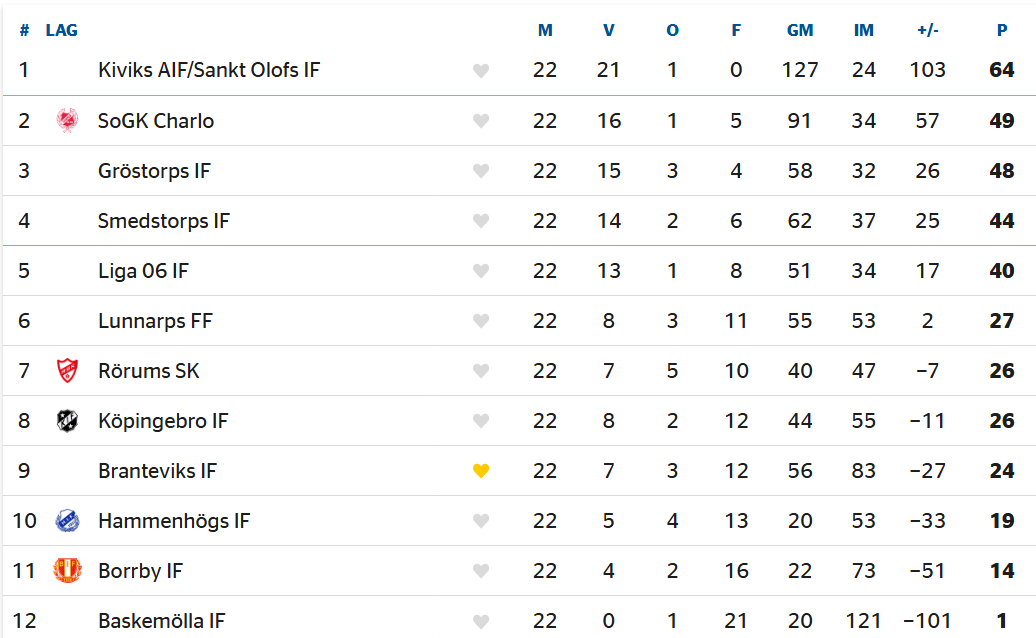Select the LAG column header
The height and width of the screenshot is (638, 1036).
coord(61,30)
